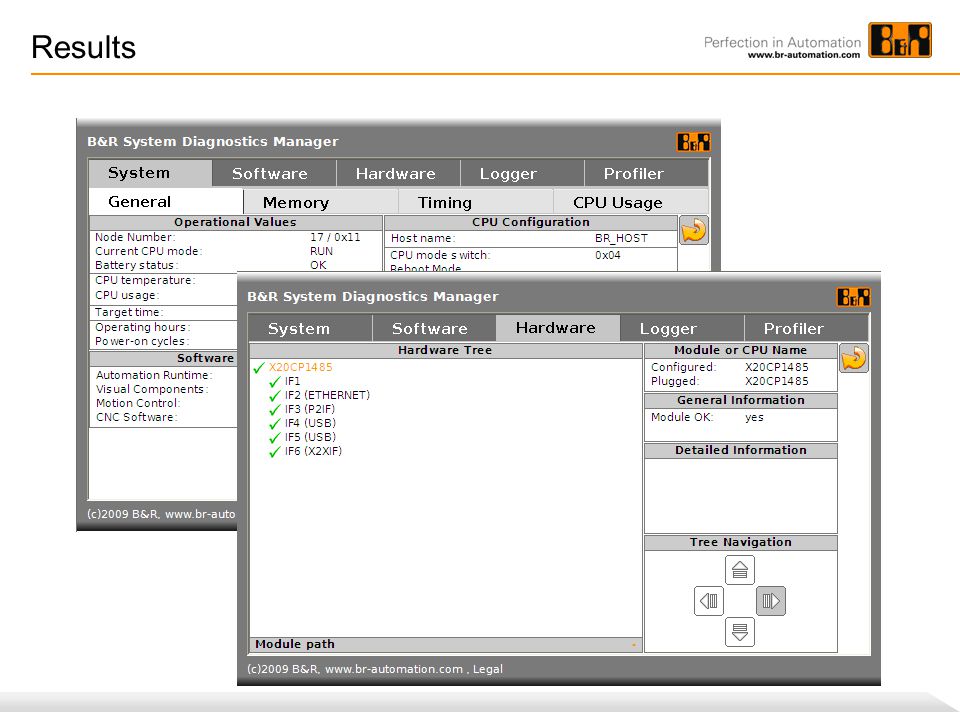
Task: Click the Module OK value 'yes'
Action: [x=754, y=418]
